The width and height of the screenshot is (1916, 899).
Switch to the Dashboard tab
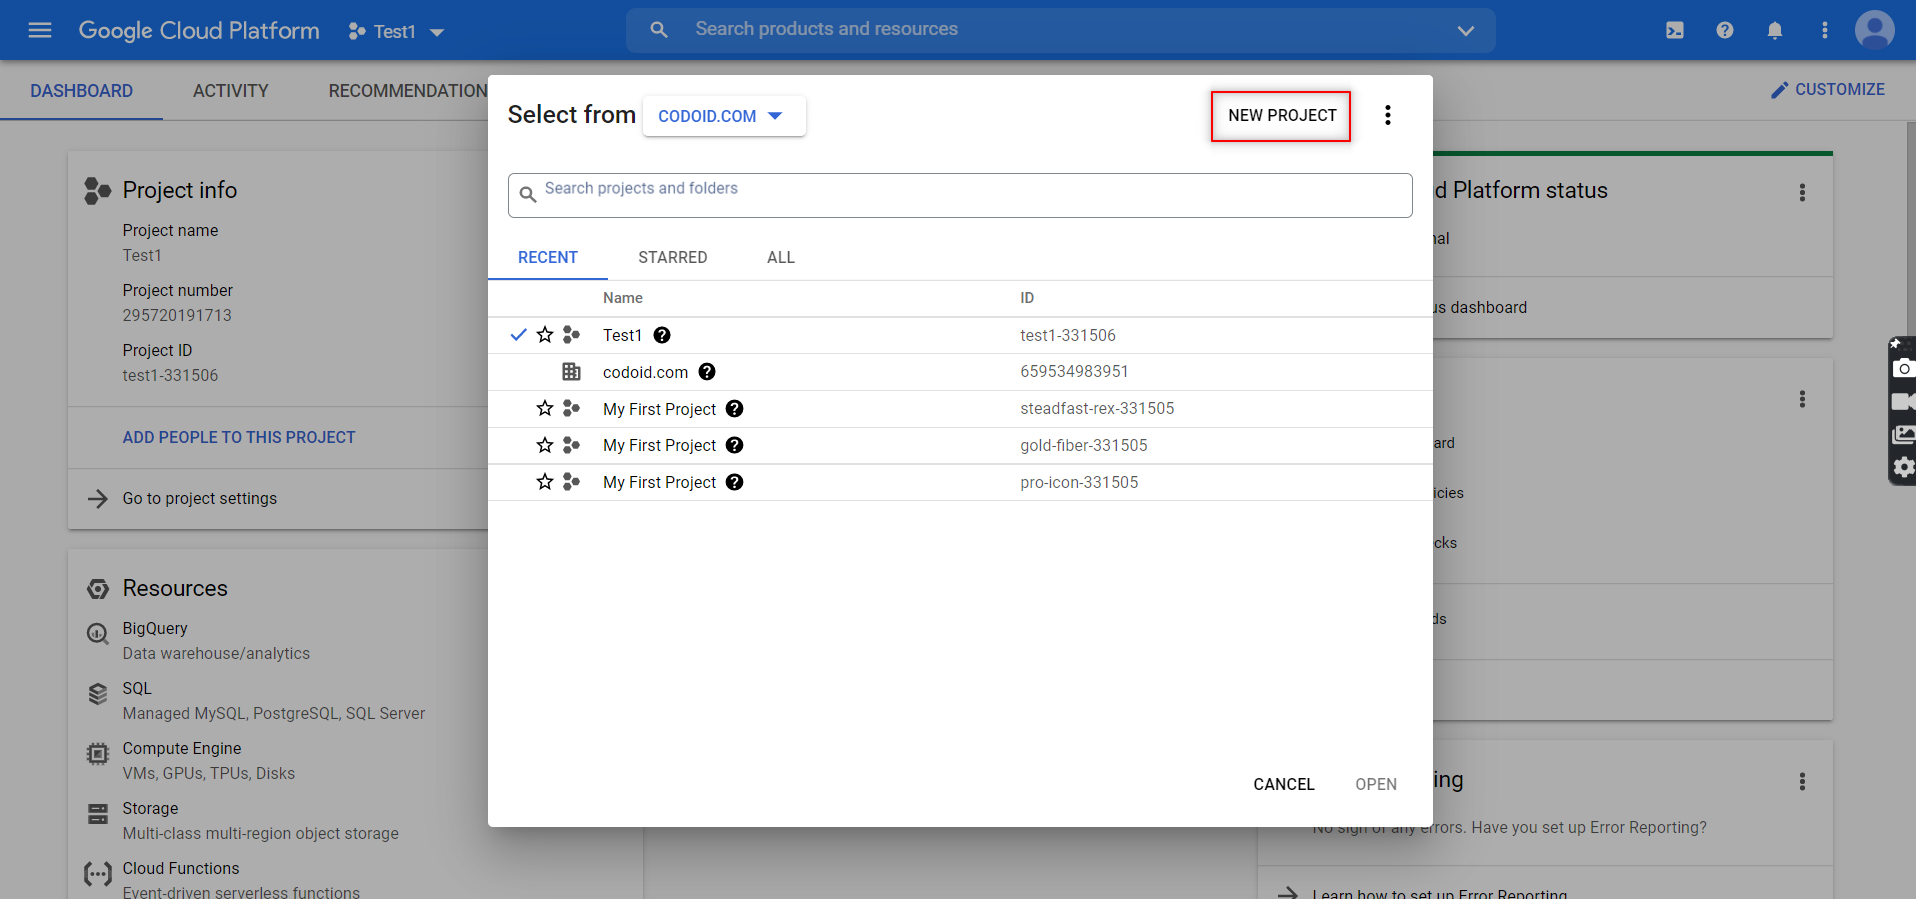(81, 91)
